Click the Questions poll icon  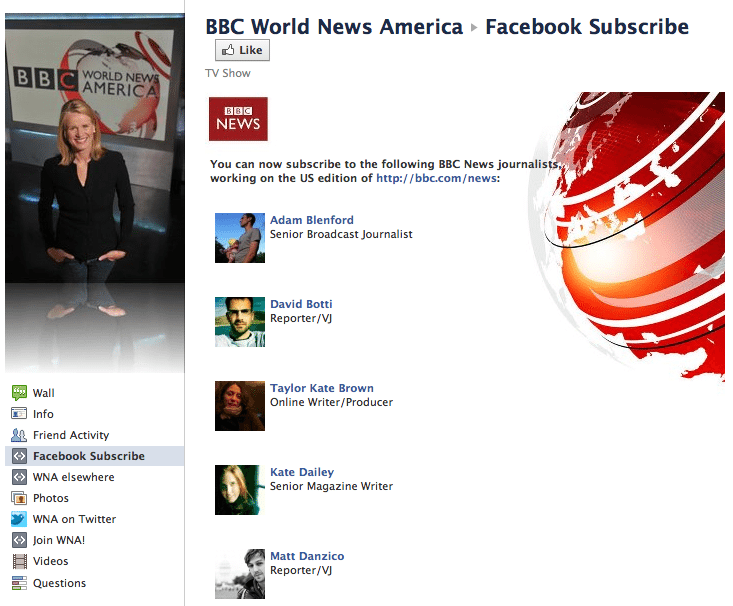19,583
